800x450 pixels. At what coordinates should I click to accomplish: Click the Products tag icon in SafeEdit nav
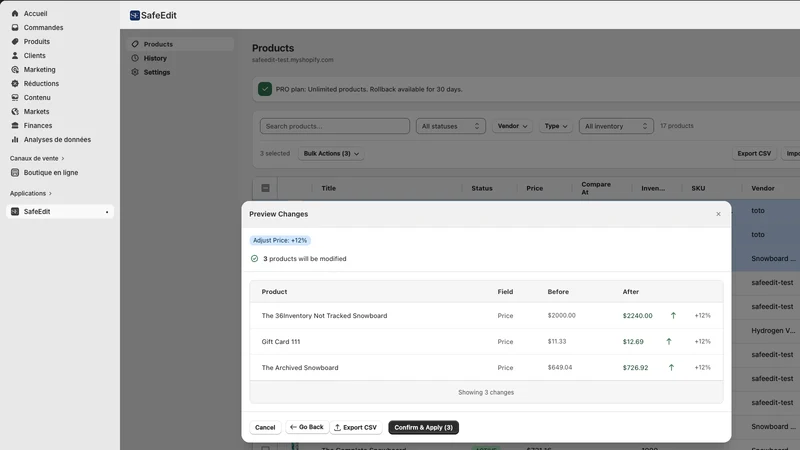pyautogui.click(x=135, y=44)
